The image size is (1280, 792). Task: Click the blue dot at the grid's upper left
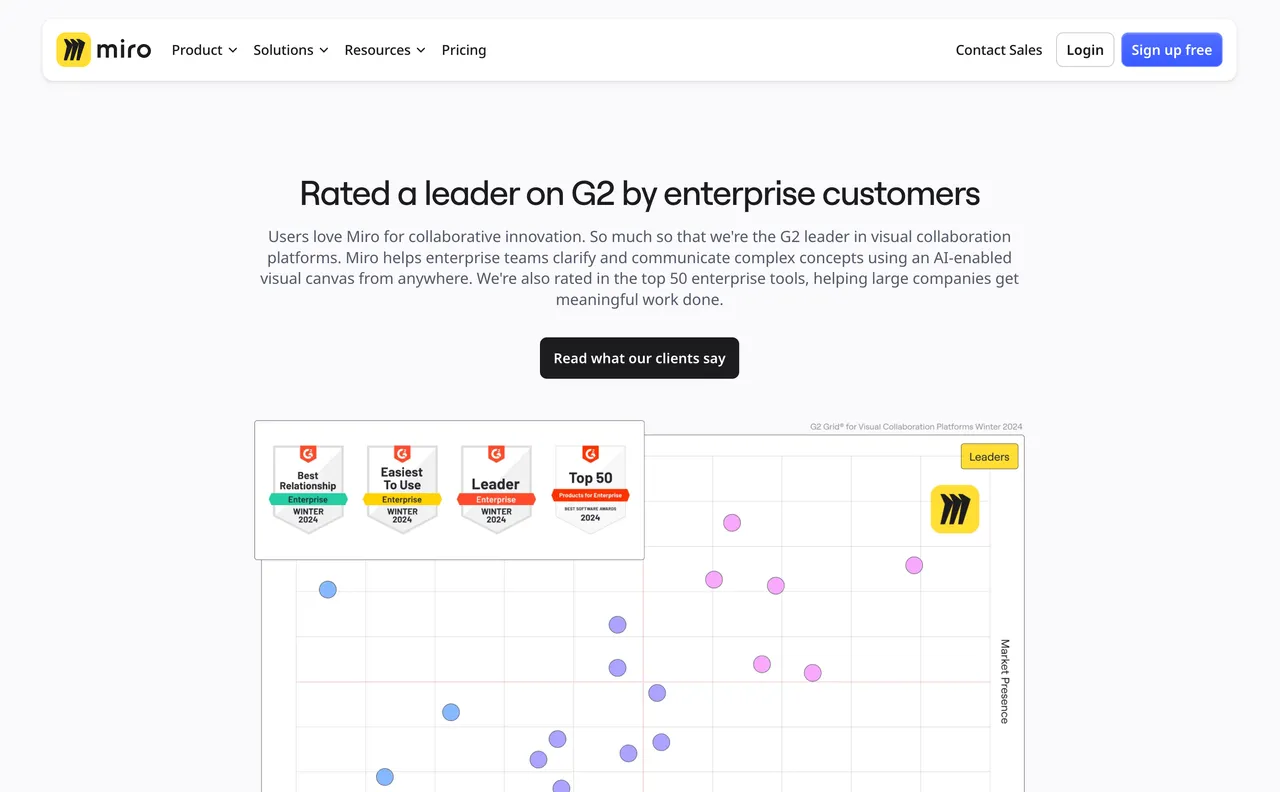(328, 590)
